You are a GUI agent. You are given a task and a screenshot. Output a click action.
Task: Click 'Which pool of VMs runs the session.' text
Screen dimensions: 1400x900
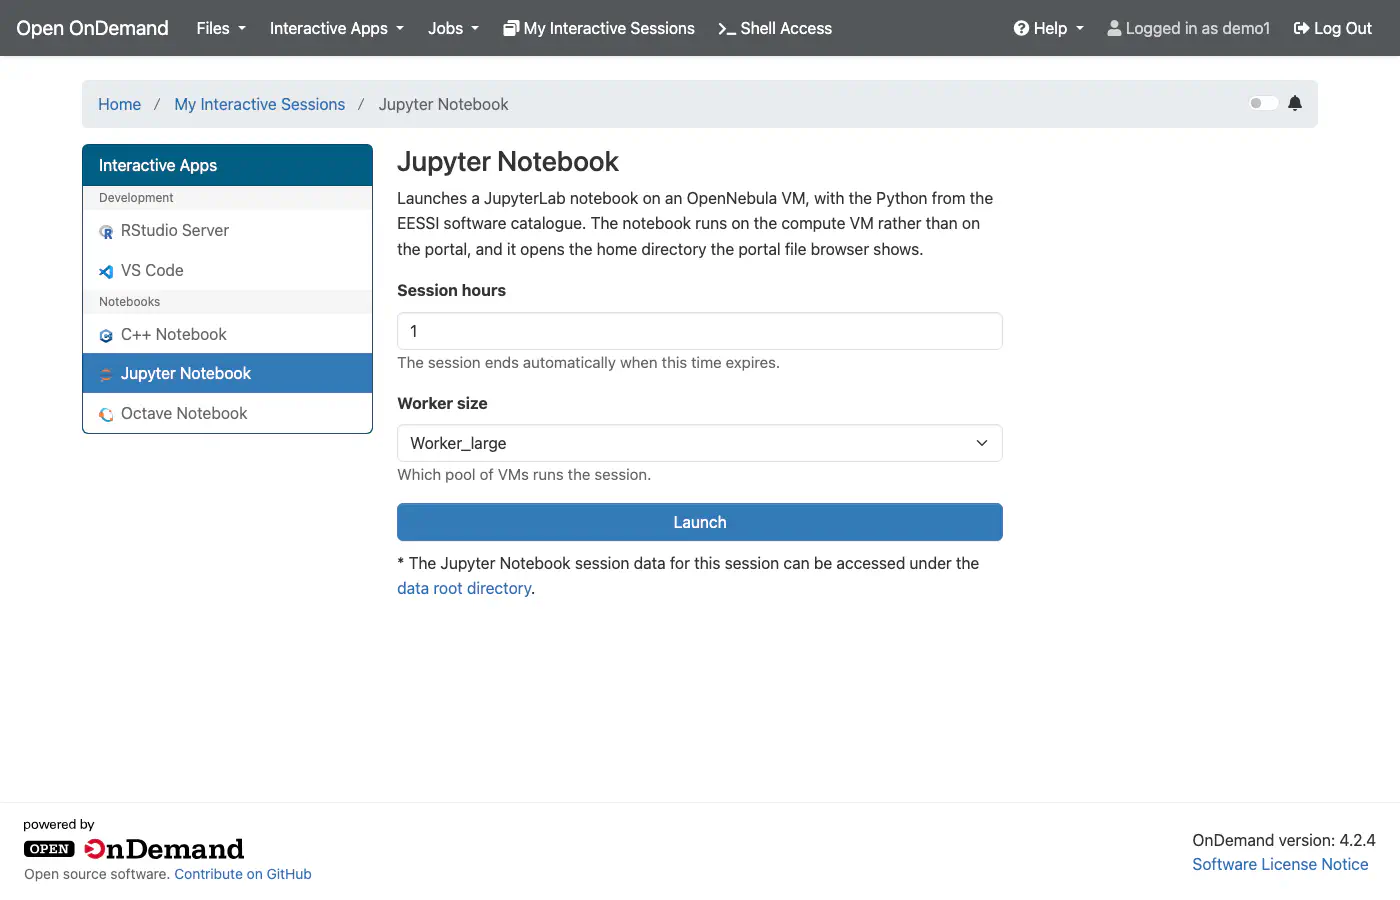[524, 474]
